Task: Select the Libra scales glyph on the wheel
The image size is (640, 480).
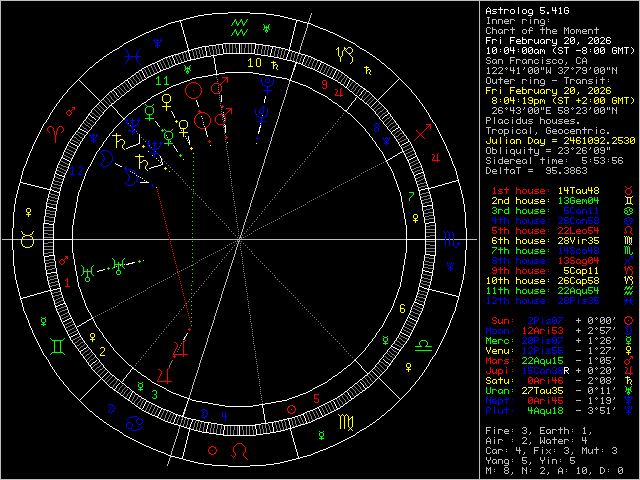Action: [x=424, y=346]
